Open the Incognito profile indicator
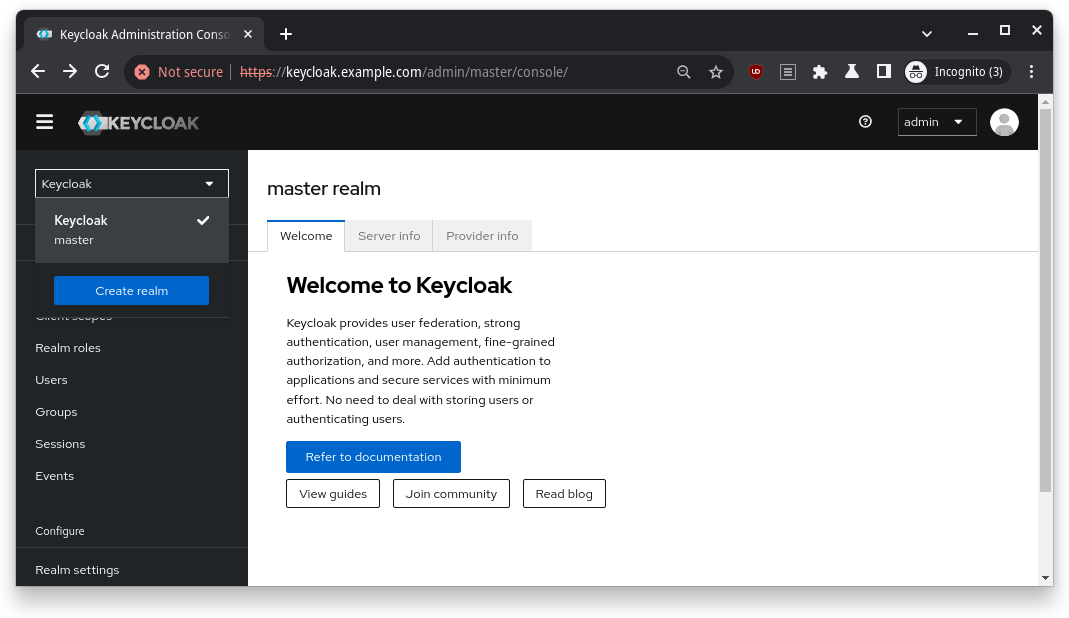Viewport: 1069px width, 618px height. point(955,72)
